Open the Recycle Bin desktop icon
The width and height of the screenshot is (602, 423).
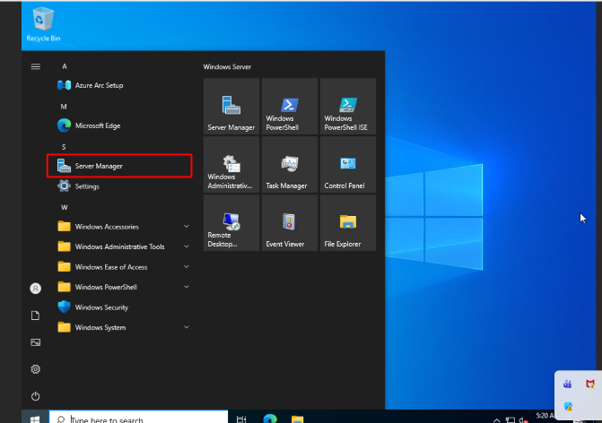pyautogui.click(x=43, y=24)
